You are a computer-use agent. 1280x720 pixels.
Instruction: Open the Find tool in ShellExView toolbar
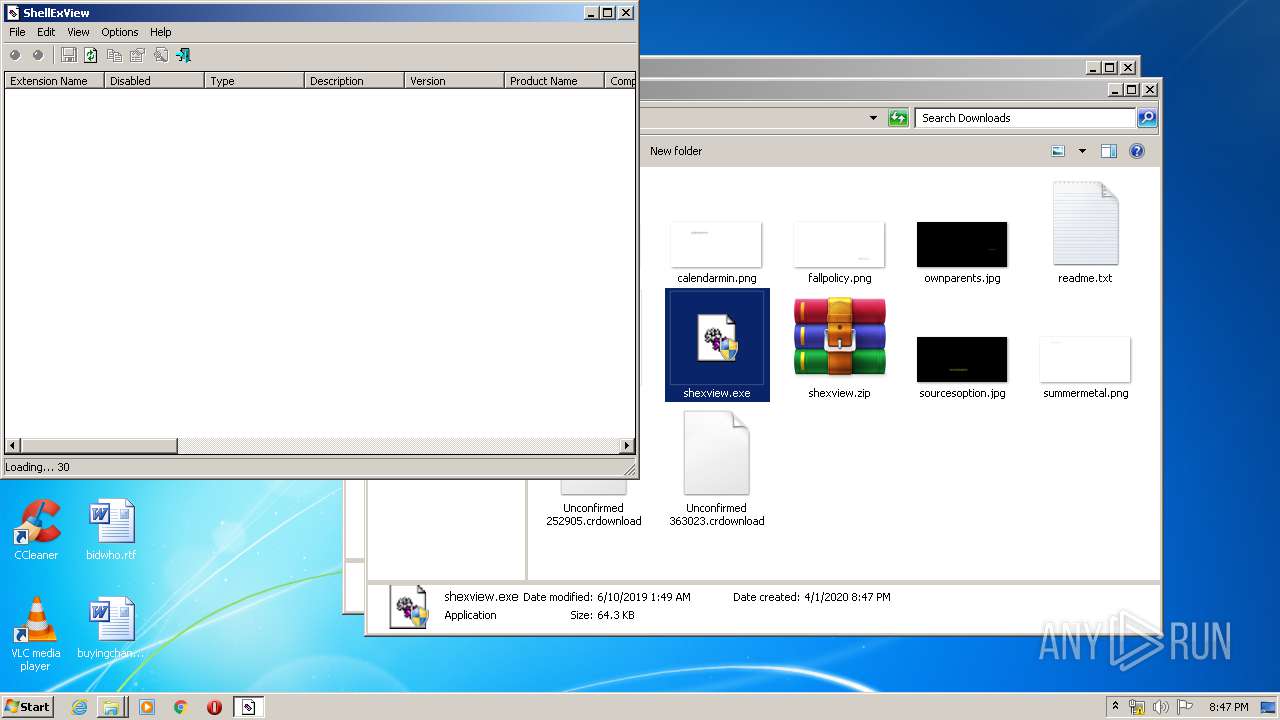160,55
